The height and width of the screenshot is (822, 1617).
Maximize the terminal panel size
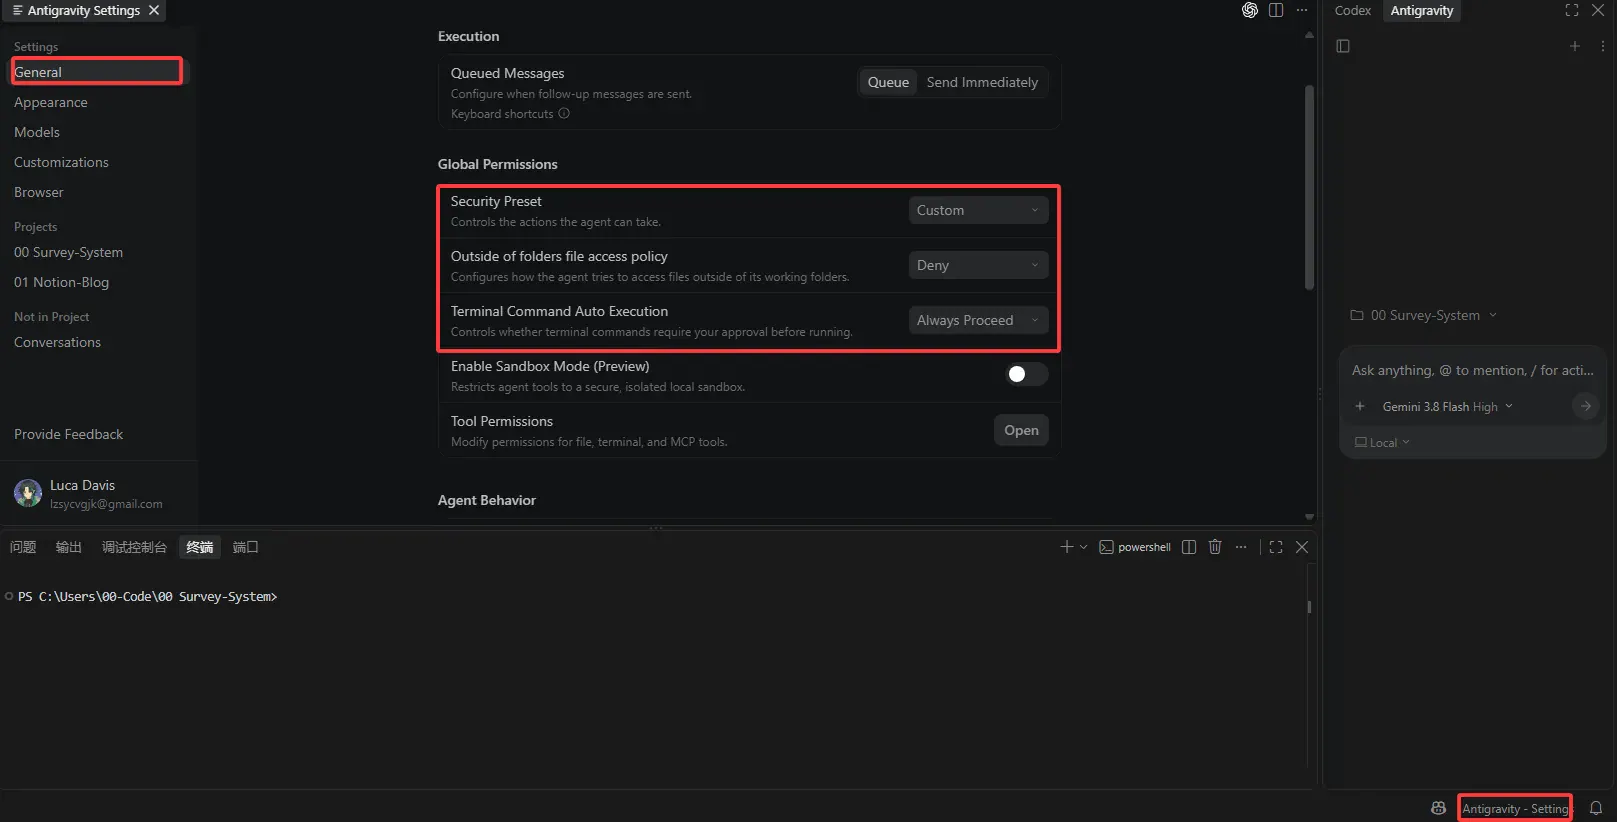coord(1276,547)
